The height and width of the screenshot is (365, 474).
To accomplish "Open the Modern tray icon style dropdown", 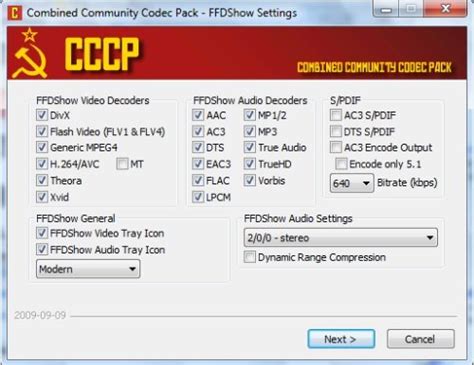I will [88, 269].
